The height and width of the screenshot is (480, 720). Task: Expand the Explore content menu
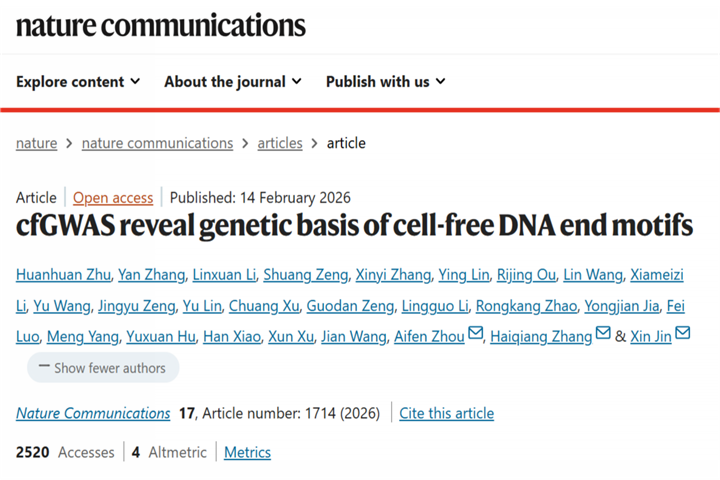click(78, 82)
